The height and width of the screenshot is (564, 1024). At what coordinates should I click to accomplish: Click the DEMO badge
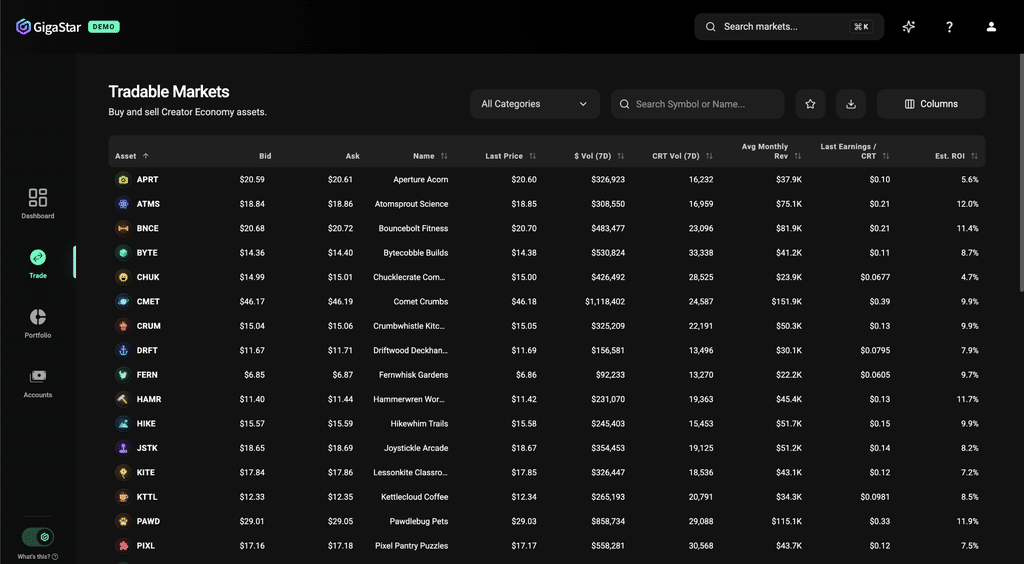click(104, 27)
